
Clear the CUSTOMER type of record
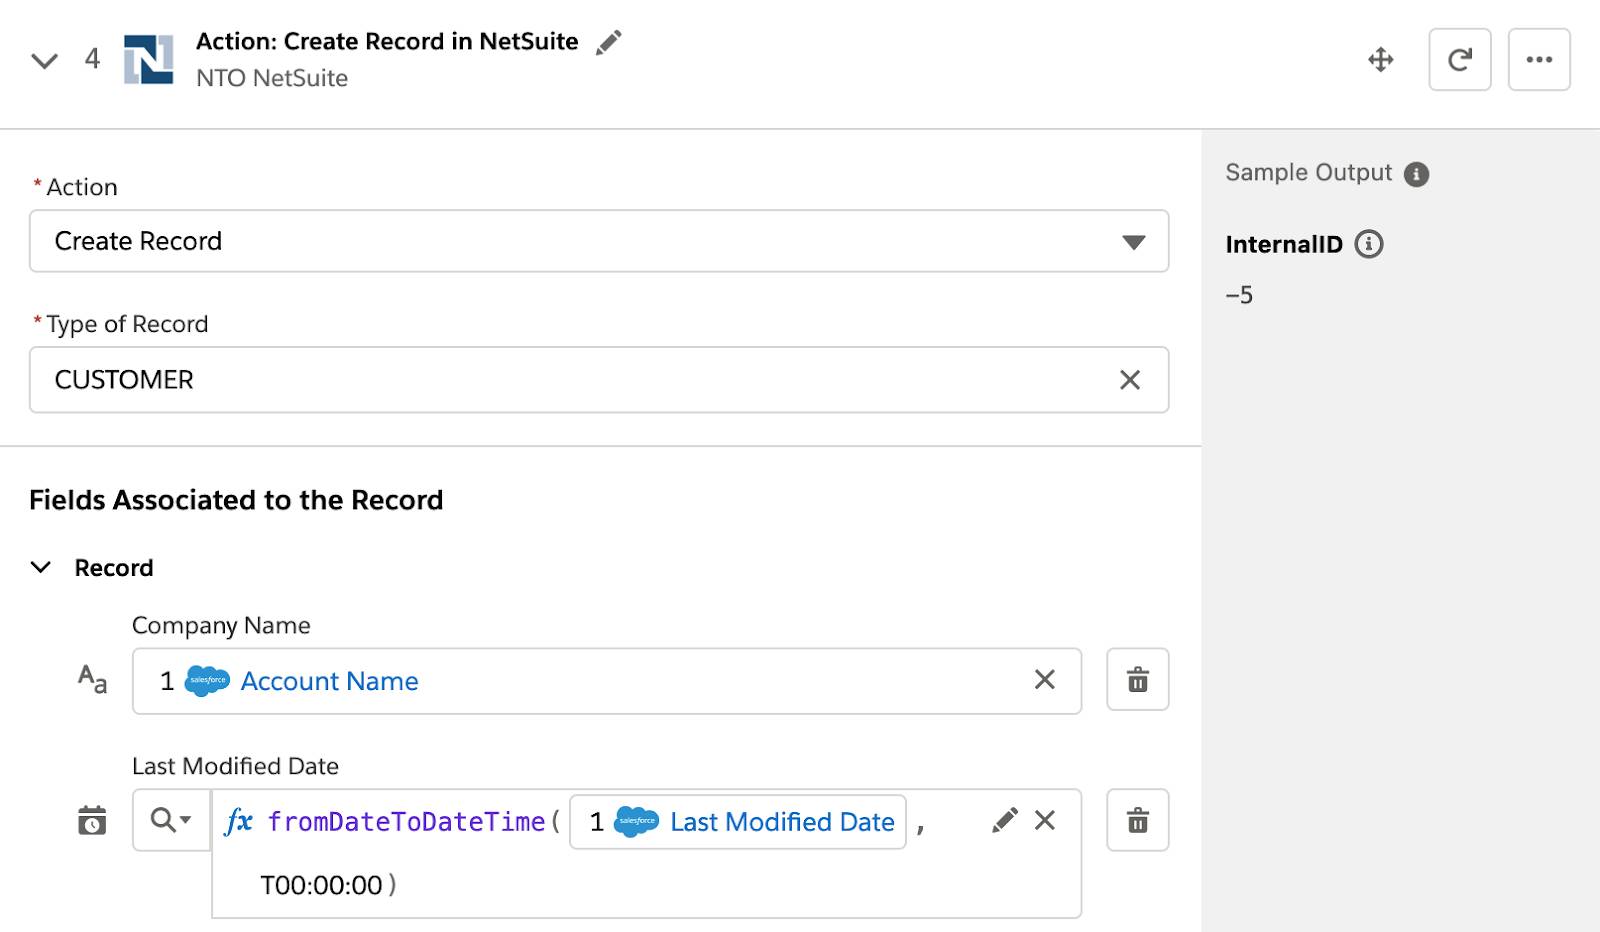1130,380
